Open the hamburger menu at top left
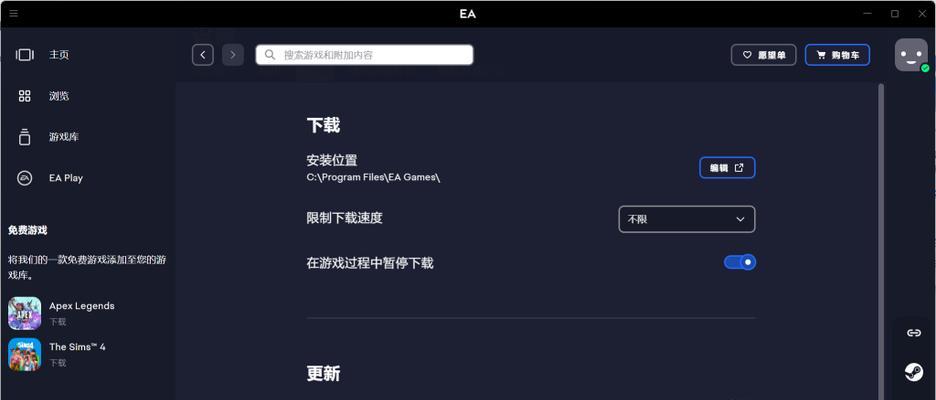Screen dimensions: 936x400 (14, 13)
